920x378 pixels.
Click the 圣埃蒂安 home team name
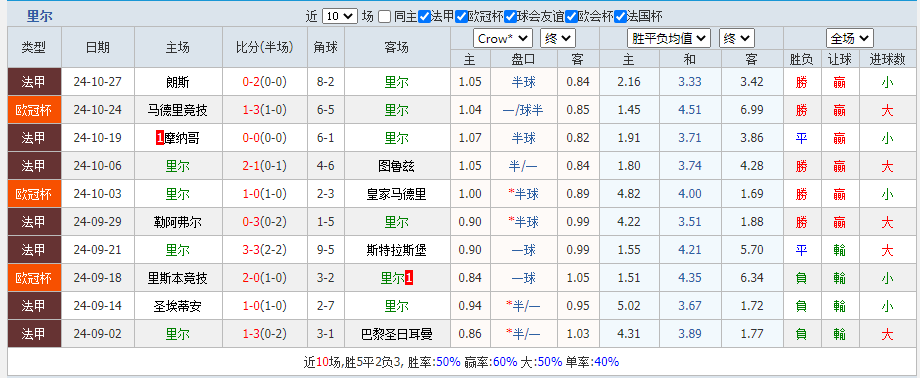(178, 306)
